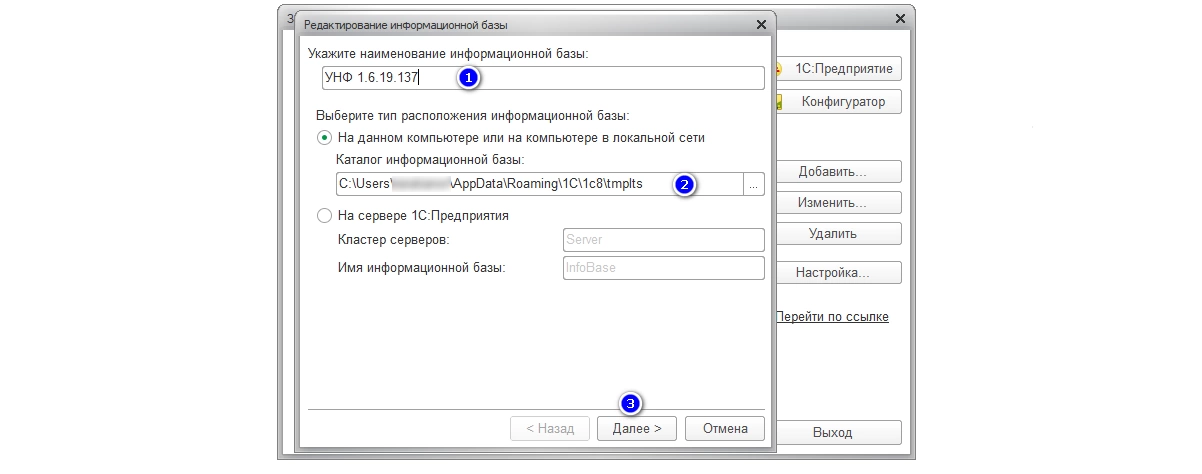Screen dimensions: 1202x474
Task: Follow 'Перейти по ссылке' link
Action: pos(832,317)
